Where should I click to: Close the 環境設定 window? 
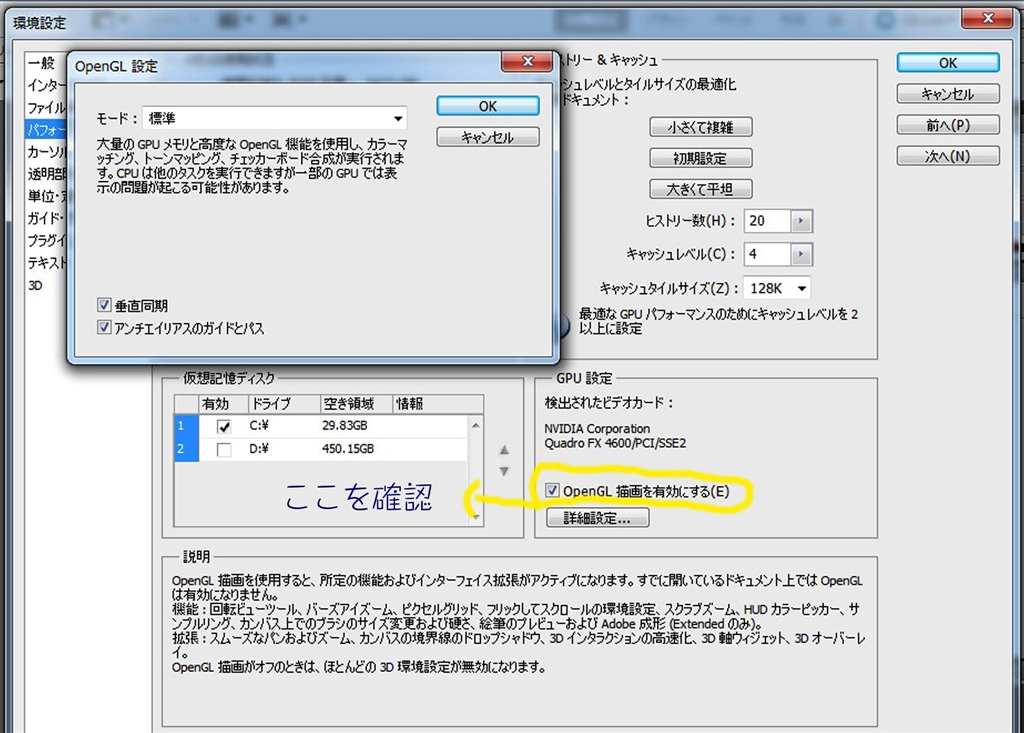coord(987,18)
